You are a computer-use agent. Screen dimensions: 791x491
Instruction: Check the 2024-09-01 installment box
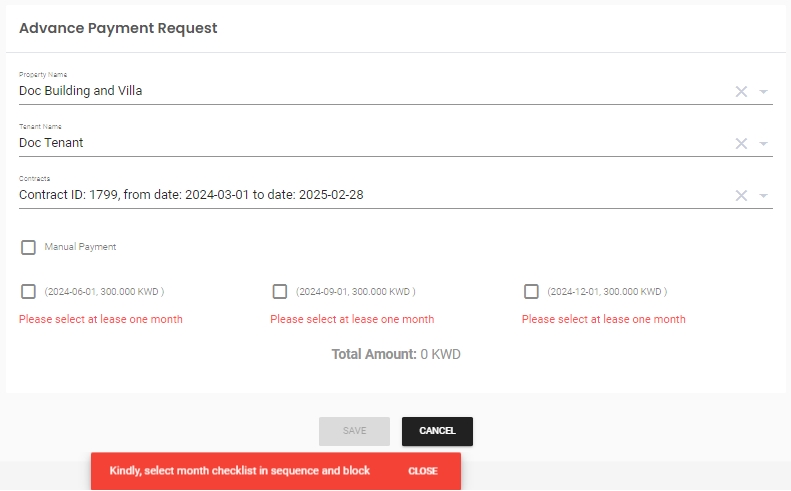click(280, 292)
